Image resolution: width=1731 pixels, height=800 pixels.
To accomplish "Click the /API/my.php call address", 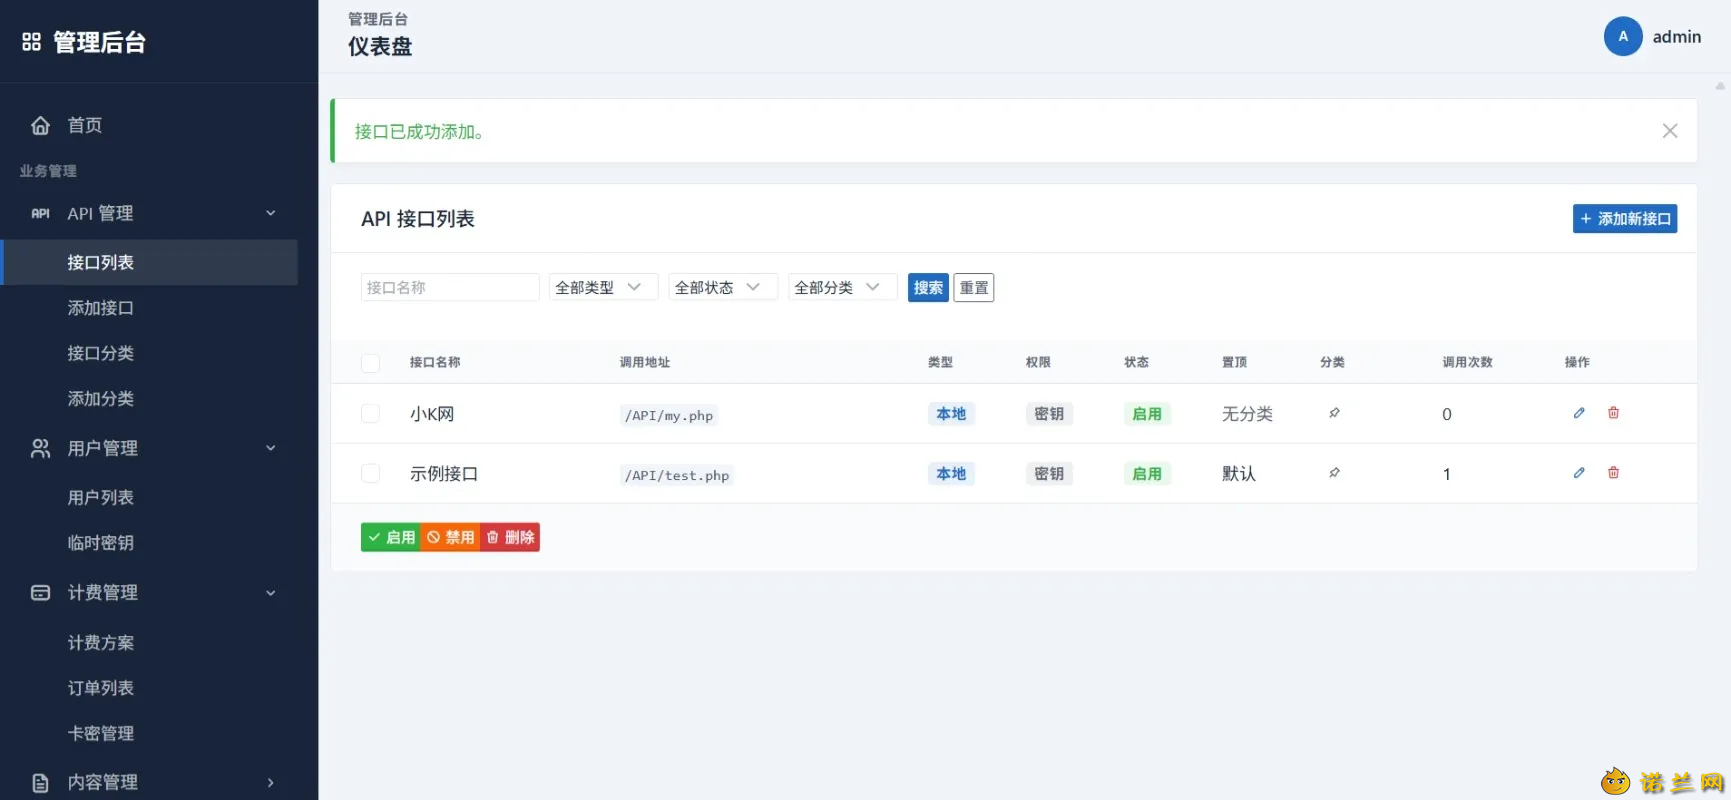I will pyautogui.click(x=669, y=415).
